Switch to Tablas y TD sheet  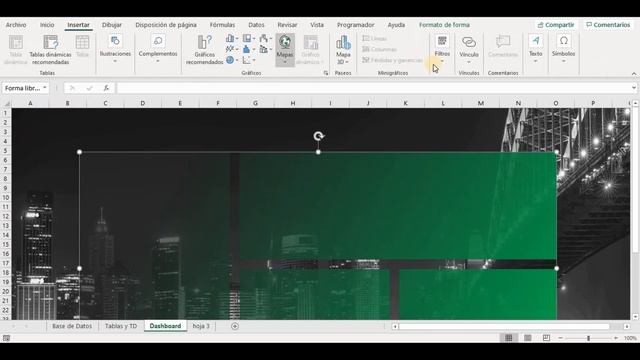[121, 326]
